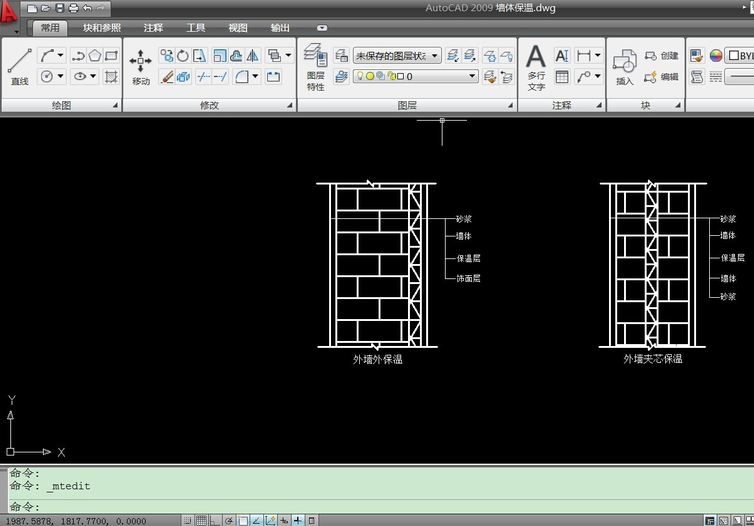Click the Undo arrow in quick access toolbar
Viewport: 754px width, 526px height.
[x=87, y=8]
